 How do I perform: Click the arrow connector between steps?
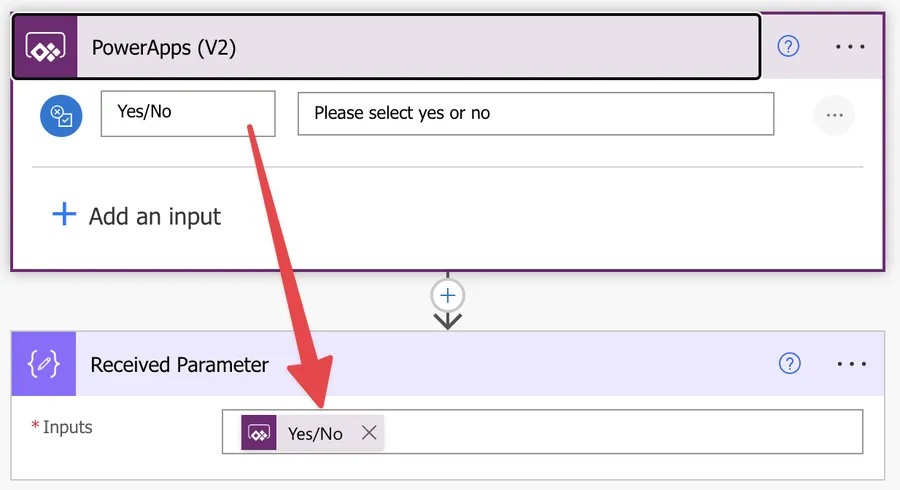pyautogui.click(x=447, y=320)
